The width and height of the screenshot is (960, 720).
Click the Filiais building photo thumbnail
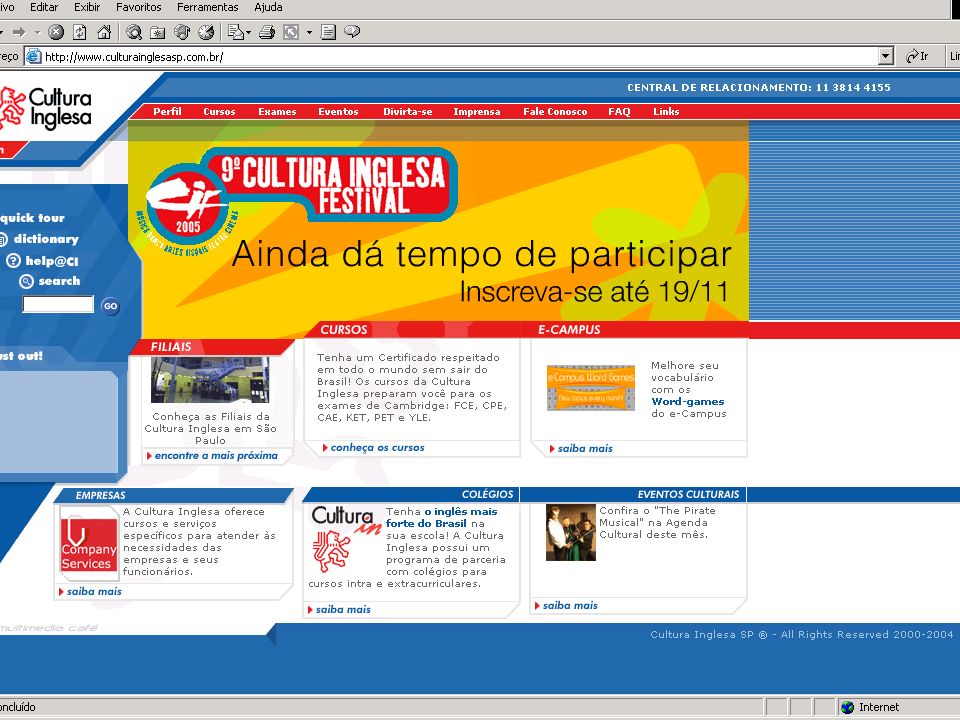coord(210,380)
